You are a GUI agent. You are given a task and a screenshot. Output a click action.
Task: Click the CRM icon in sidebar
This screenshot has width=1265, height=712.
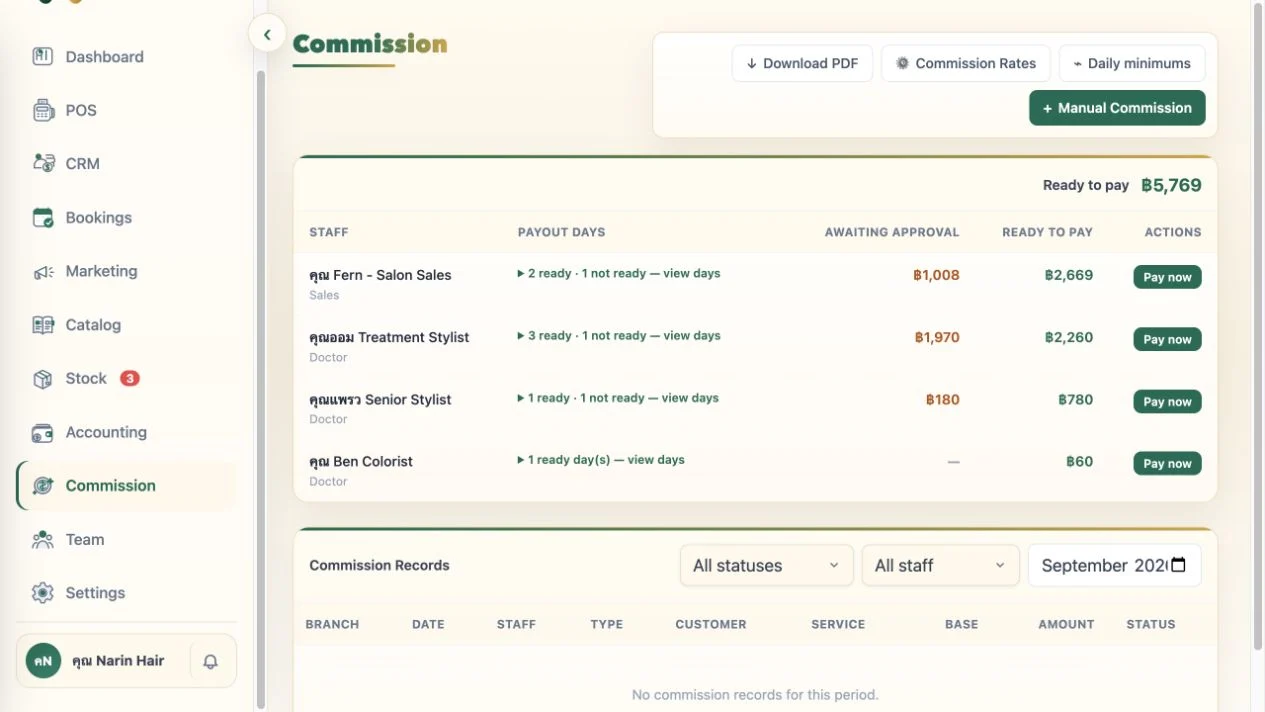(x=42, y=163)
